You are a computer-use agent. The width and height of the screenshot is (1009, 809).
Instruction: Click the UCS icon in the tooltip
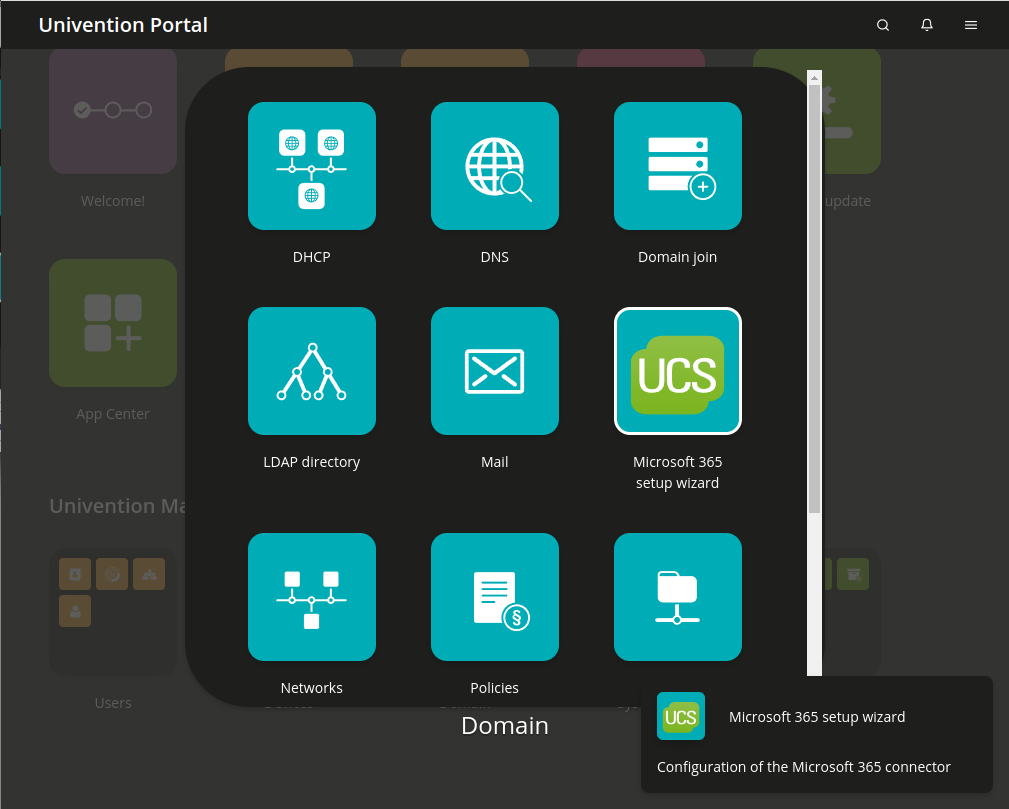[681, 716]
